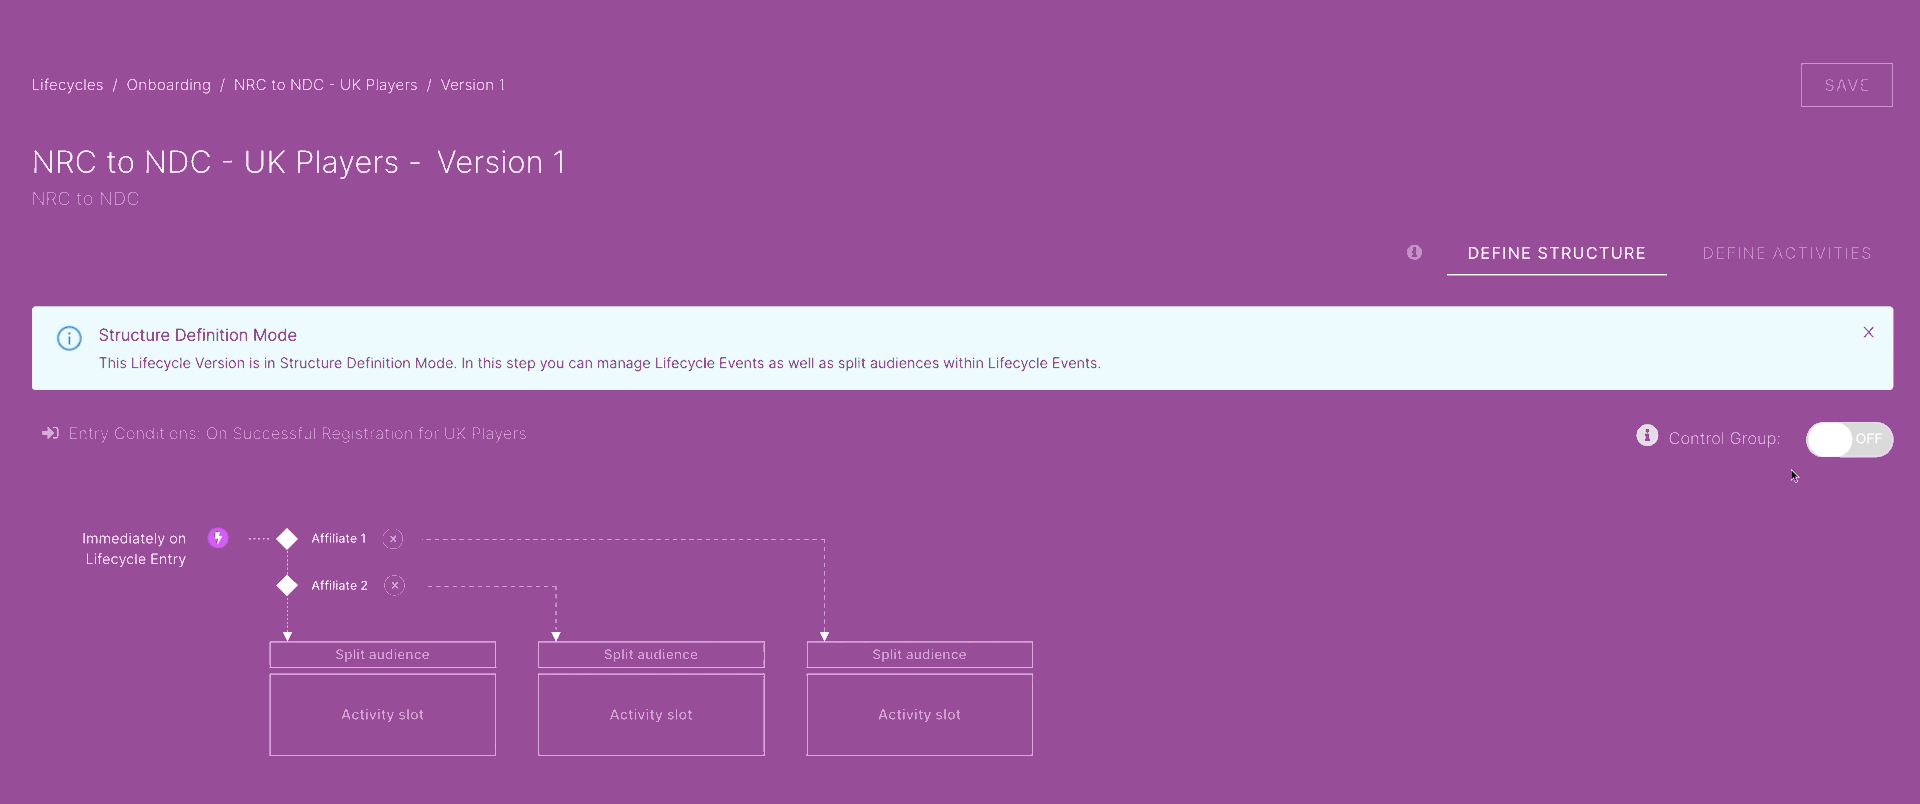Click the entry conditions arrow icon
This screenshot has width=1920, height=804.
click(50, 433)
